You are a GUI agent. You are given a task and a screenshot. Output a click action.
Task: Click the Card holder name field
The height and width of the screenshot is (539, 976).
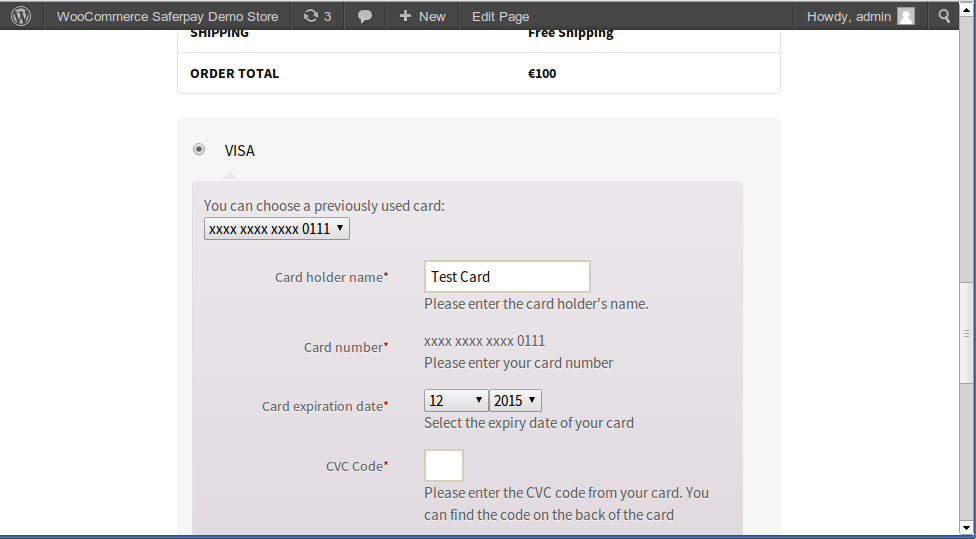pyautogui.click(x=507, y=277)
